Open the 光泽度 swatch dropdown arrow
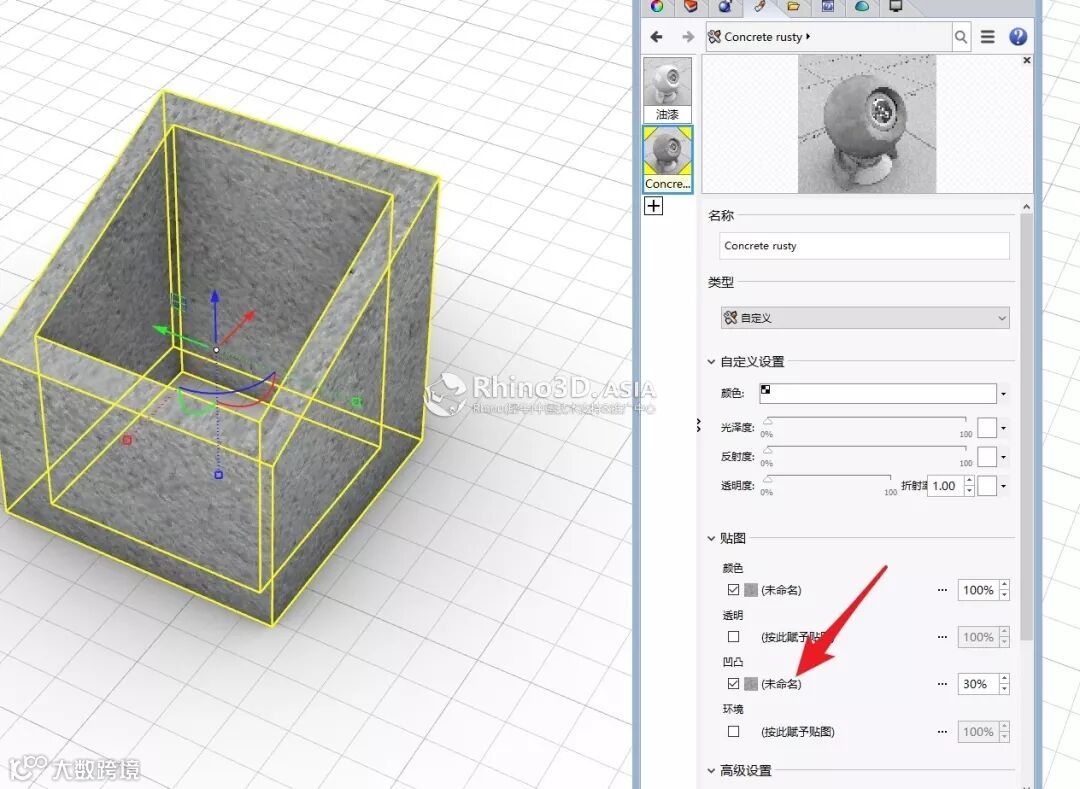Viewport: 1080px width, 789px height. pyautogui.click(x=1004, y=428)
